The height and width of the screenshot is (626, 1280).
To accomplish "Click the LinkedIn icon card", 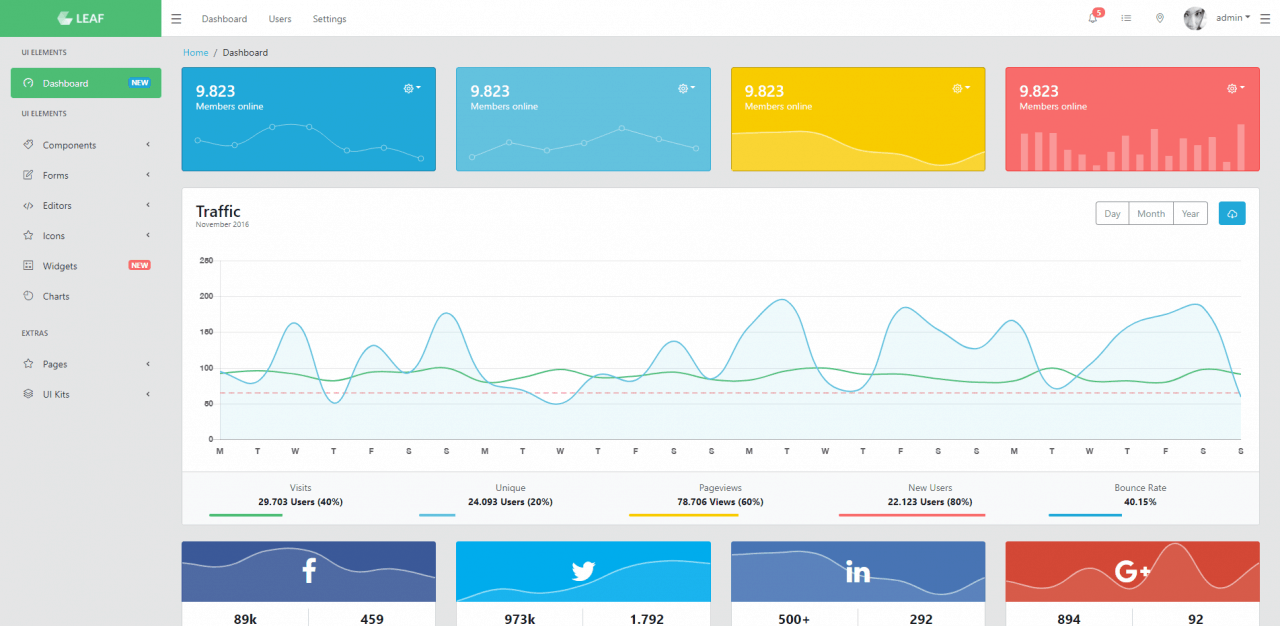I will (858, 571).
